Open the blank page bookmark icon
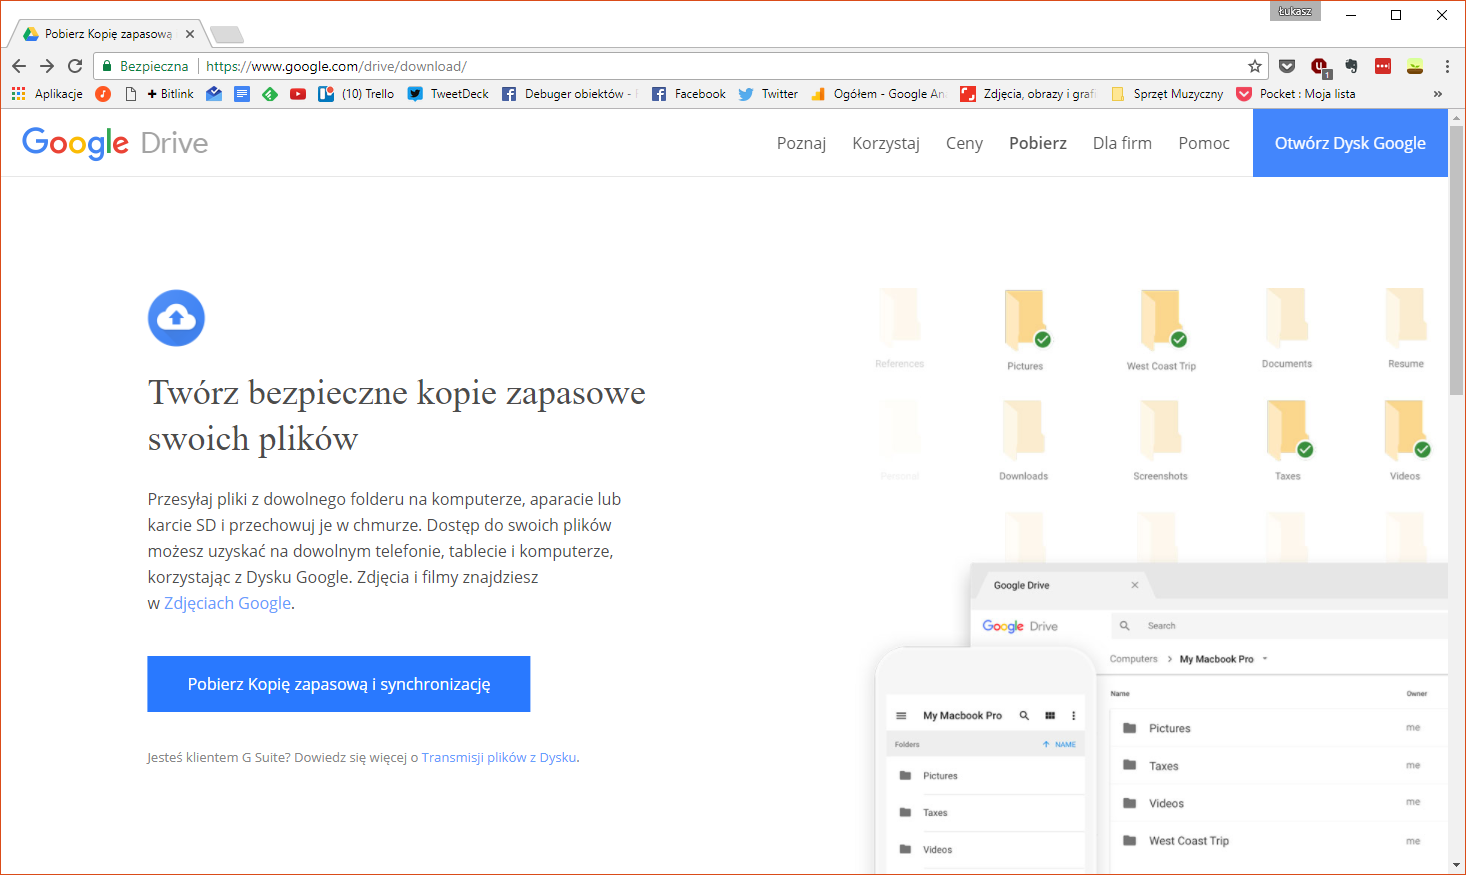1466x875 pixels. pos(131,94)
